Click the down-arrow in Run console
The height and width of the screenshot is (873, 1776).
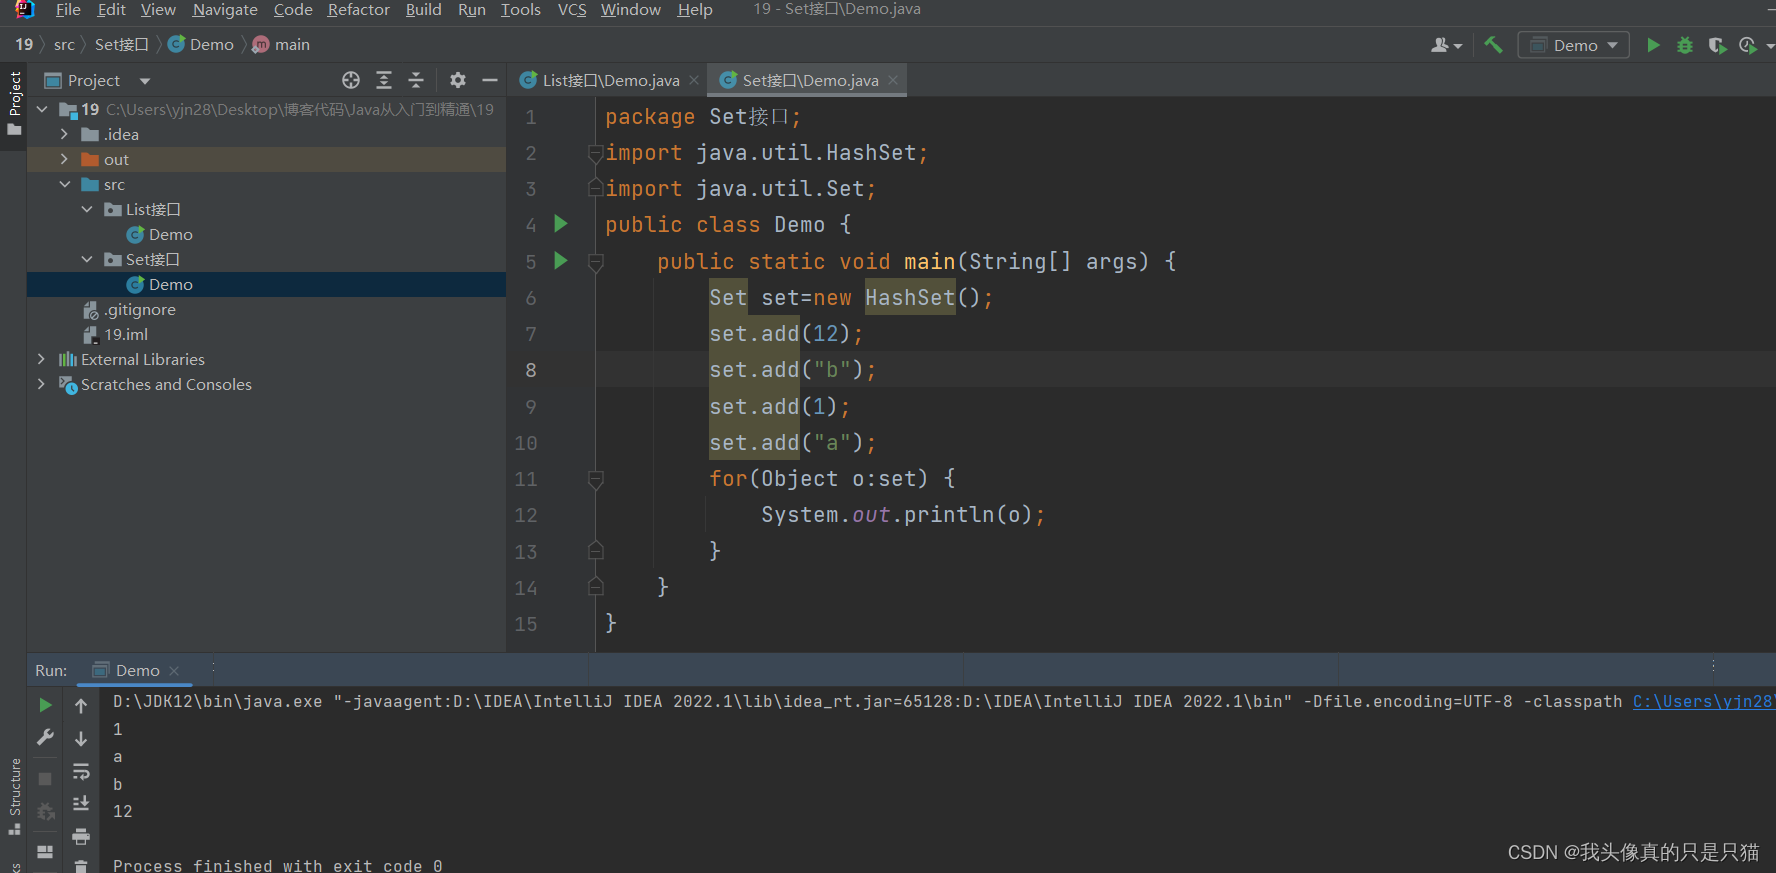coord(81,738)
